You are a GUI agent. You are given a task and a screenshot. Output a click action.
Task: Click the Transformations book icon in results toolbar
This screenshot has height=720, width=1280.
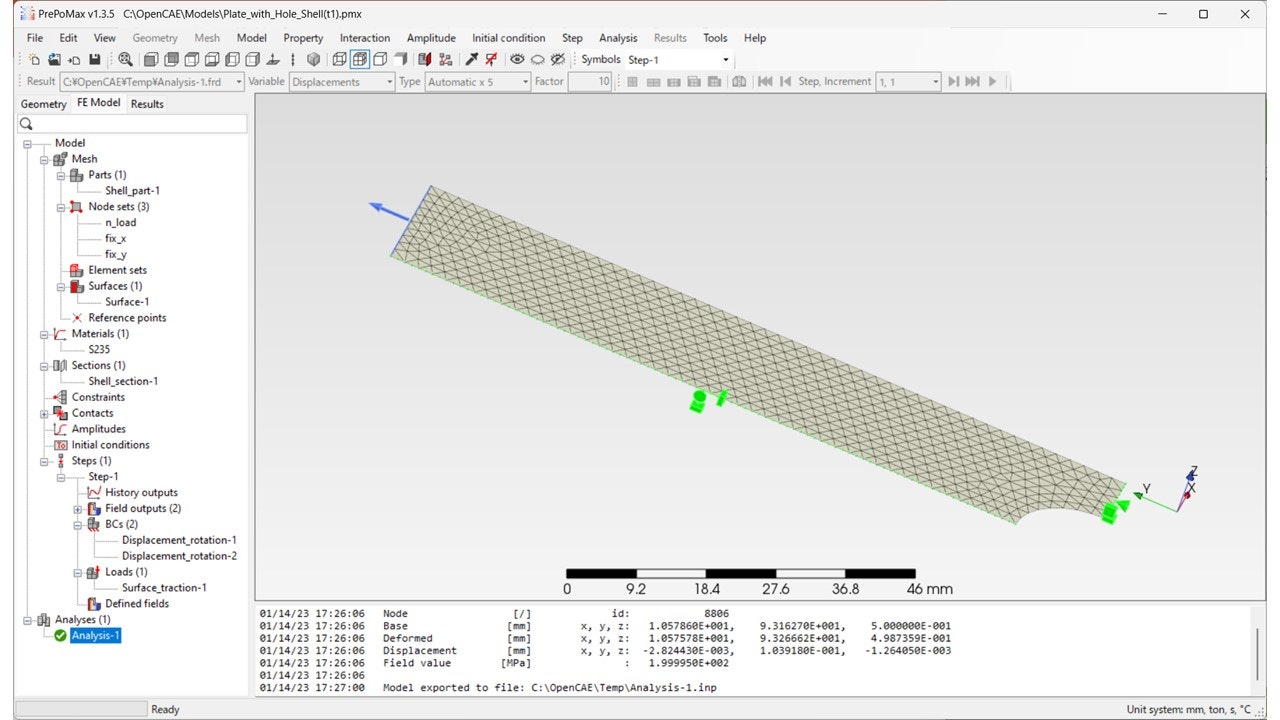[x=739, y=82]
